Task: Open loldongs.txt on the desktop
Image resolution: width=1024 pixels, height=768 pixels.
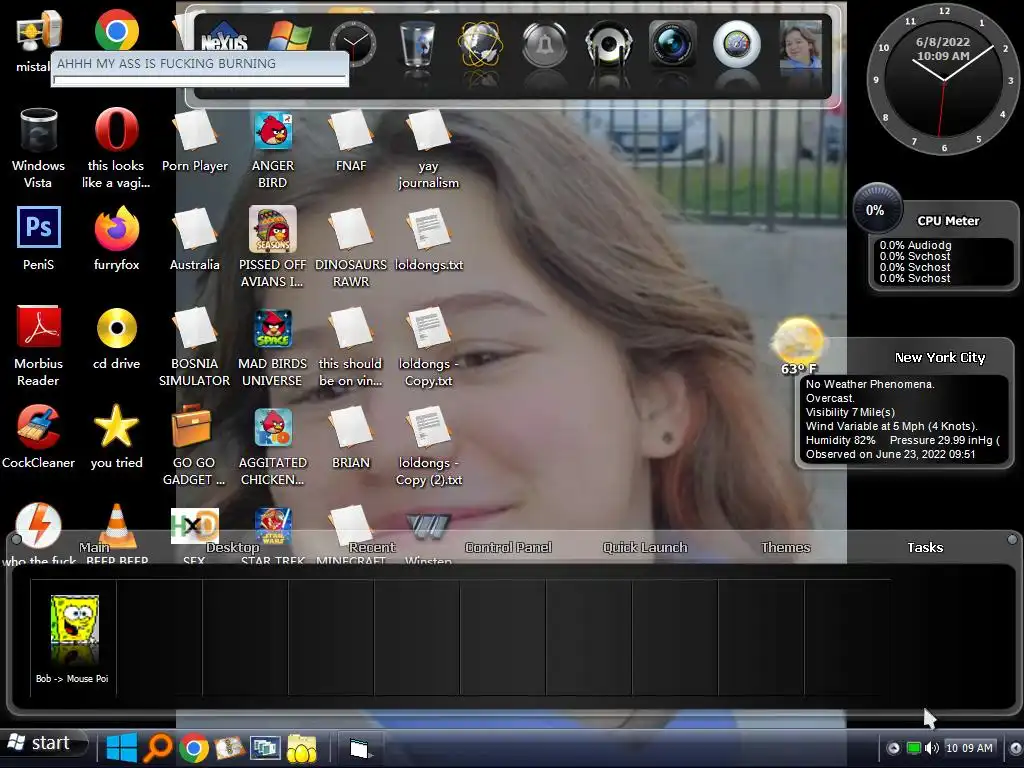Action: coord(428,229)
